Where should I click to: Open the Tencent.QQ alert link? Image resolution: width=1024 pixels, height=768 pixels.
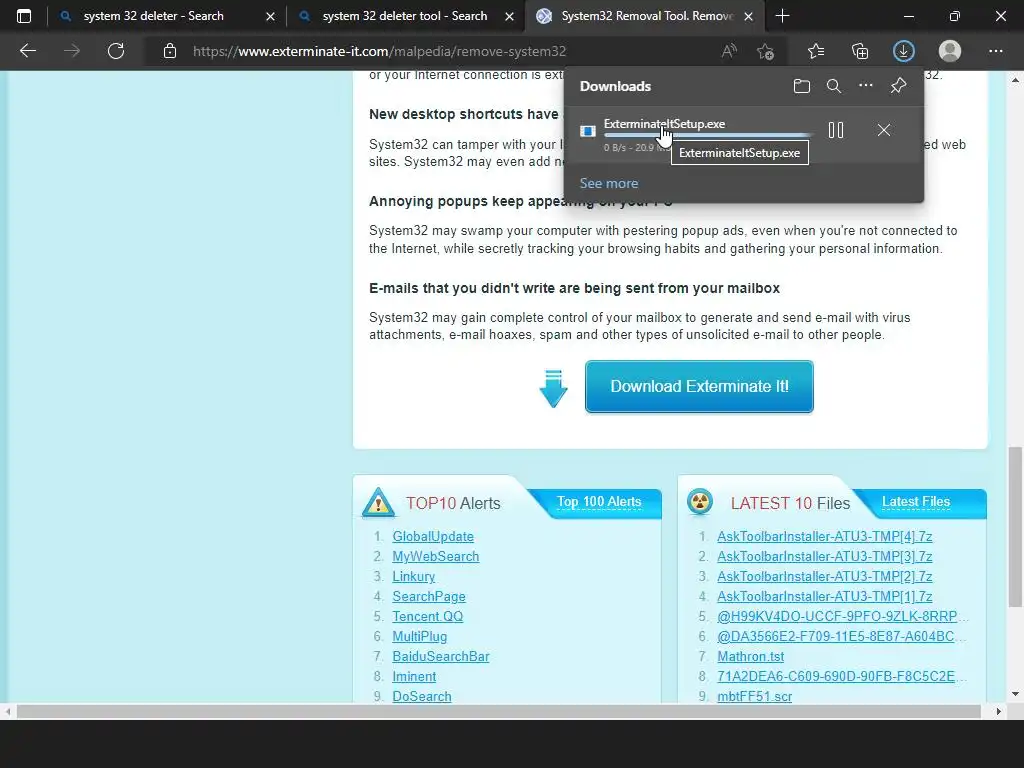point(428,616)
